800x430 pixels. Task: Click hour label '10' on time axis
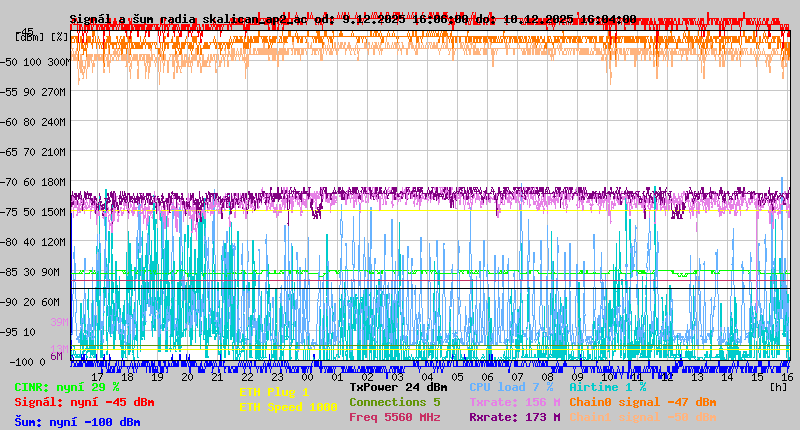tap(607, 377)
